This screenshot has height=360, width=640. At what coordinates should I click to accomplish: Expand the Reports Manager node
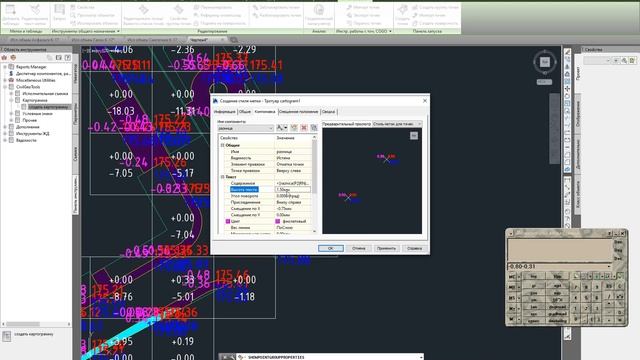5,67
